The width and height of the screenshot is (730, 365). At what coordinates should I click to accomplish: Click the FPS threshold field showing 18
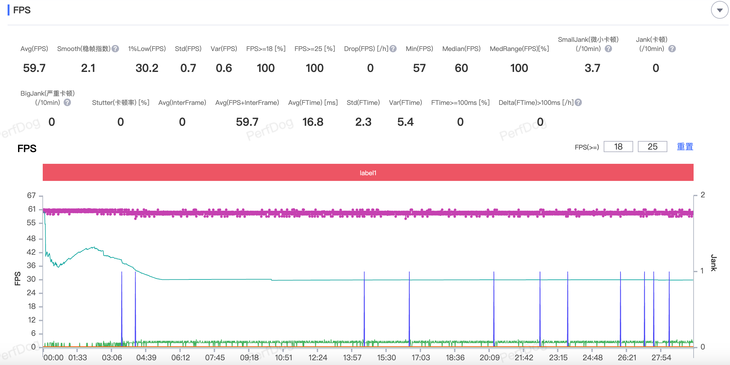(618, 147)
